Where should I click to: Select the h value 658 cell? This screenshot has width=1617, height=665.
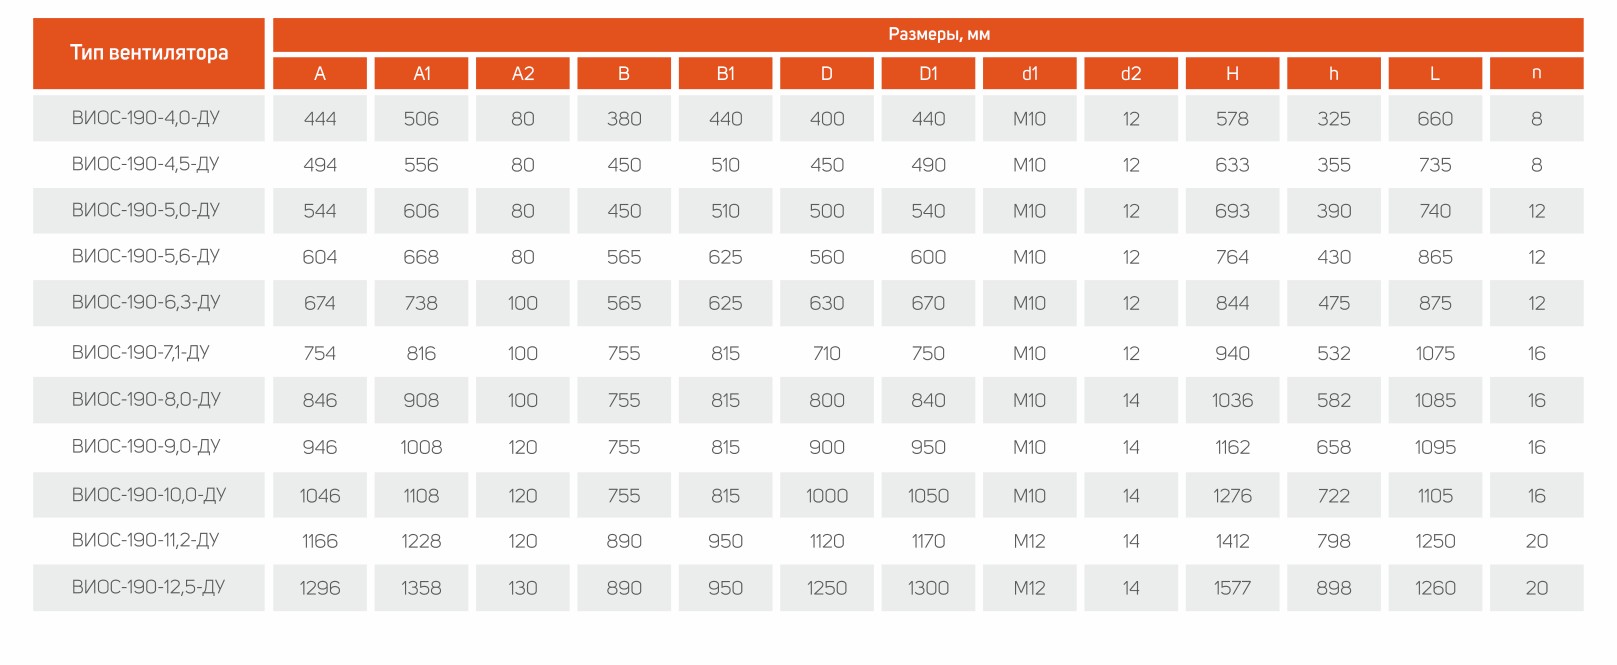point(1334,447)
